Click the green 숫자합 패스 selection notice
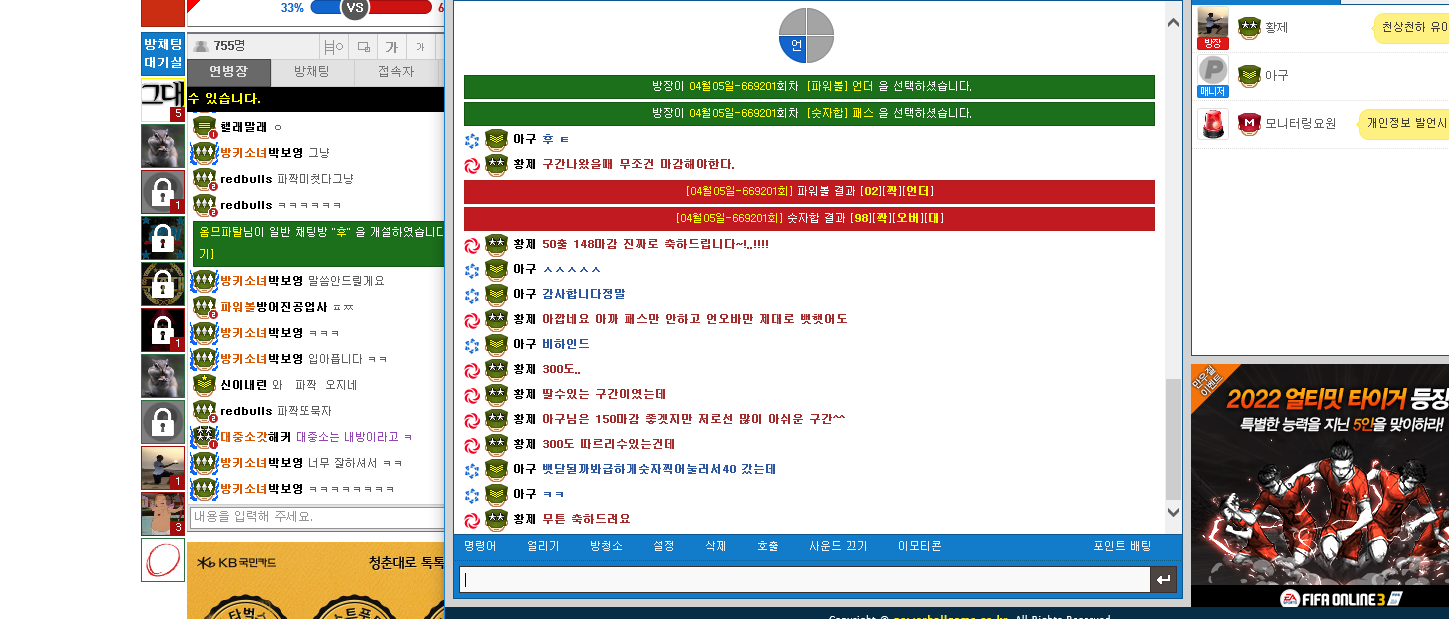 [809, 113]
